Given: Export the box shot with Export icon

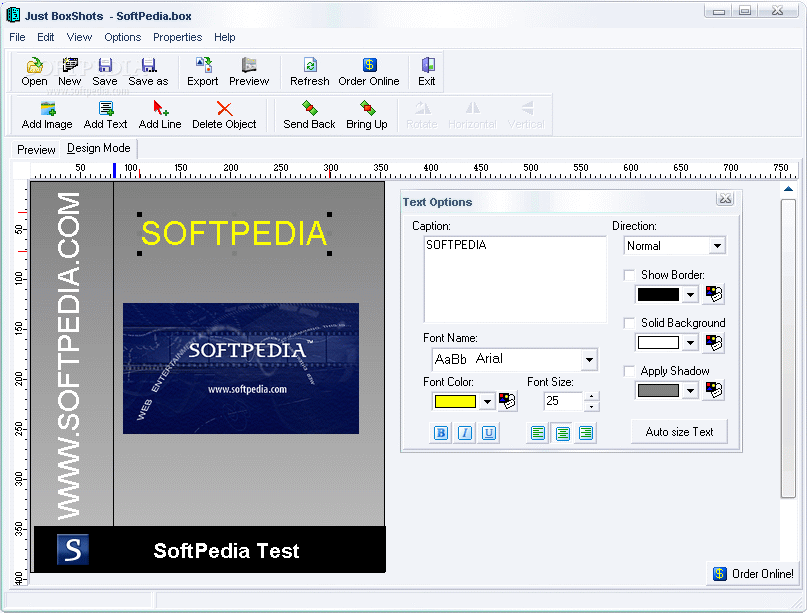Looking at the screenshot, I should click(x=203, y=72).
